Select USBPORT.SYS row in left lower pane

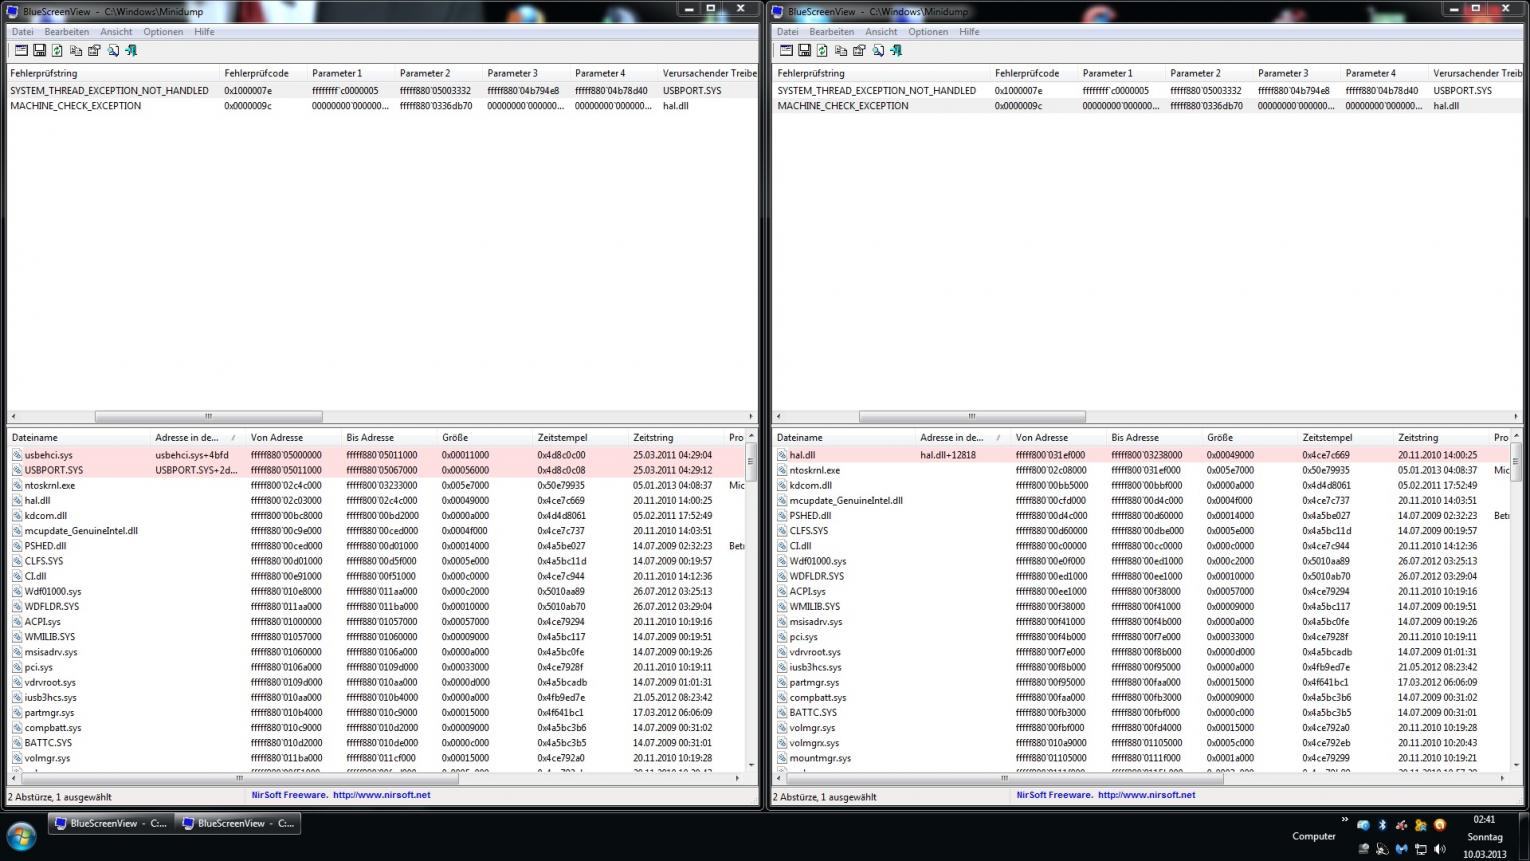[378, 470]
